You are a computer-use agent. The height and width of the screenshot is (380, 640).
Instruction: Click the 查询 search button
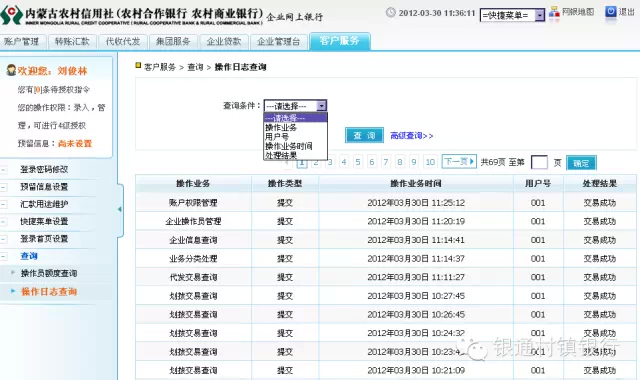point(364,136)
